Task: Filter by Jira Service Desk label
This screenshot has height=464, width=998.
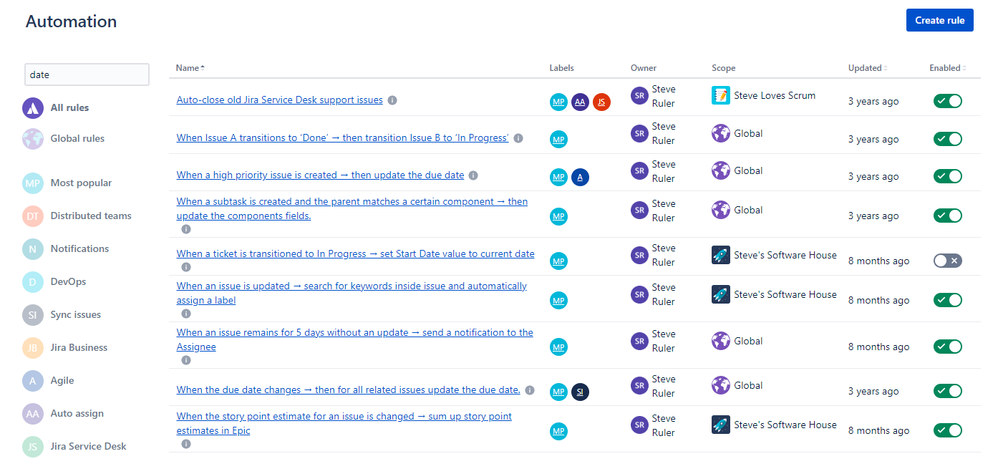Action: click(88, 447)
